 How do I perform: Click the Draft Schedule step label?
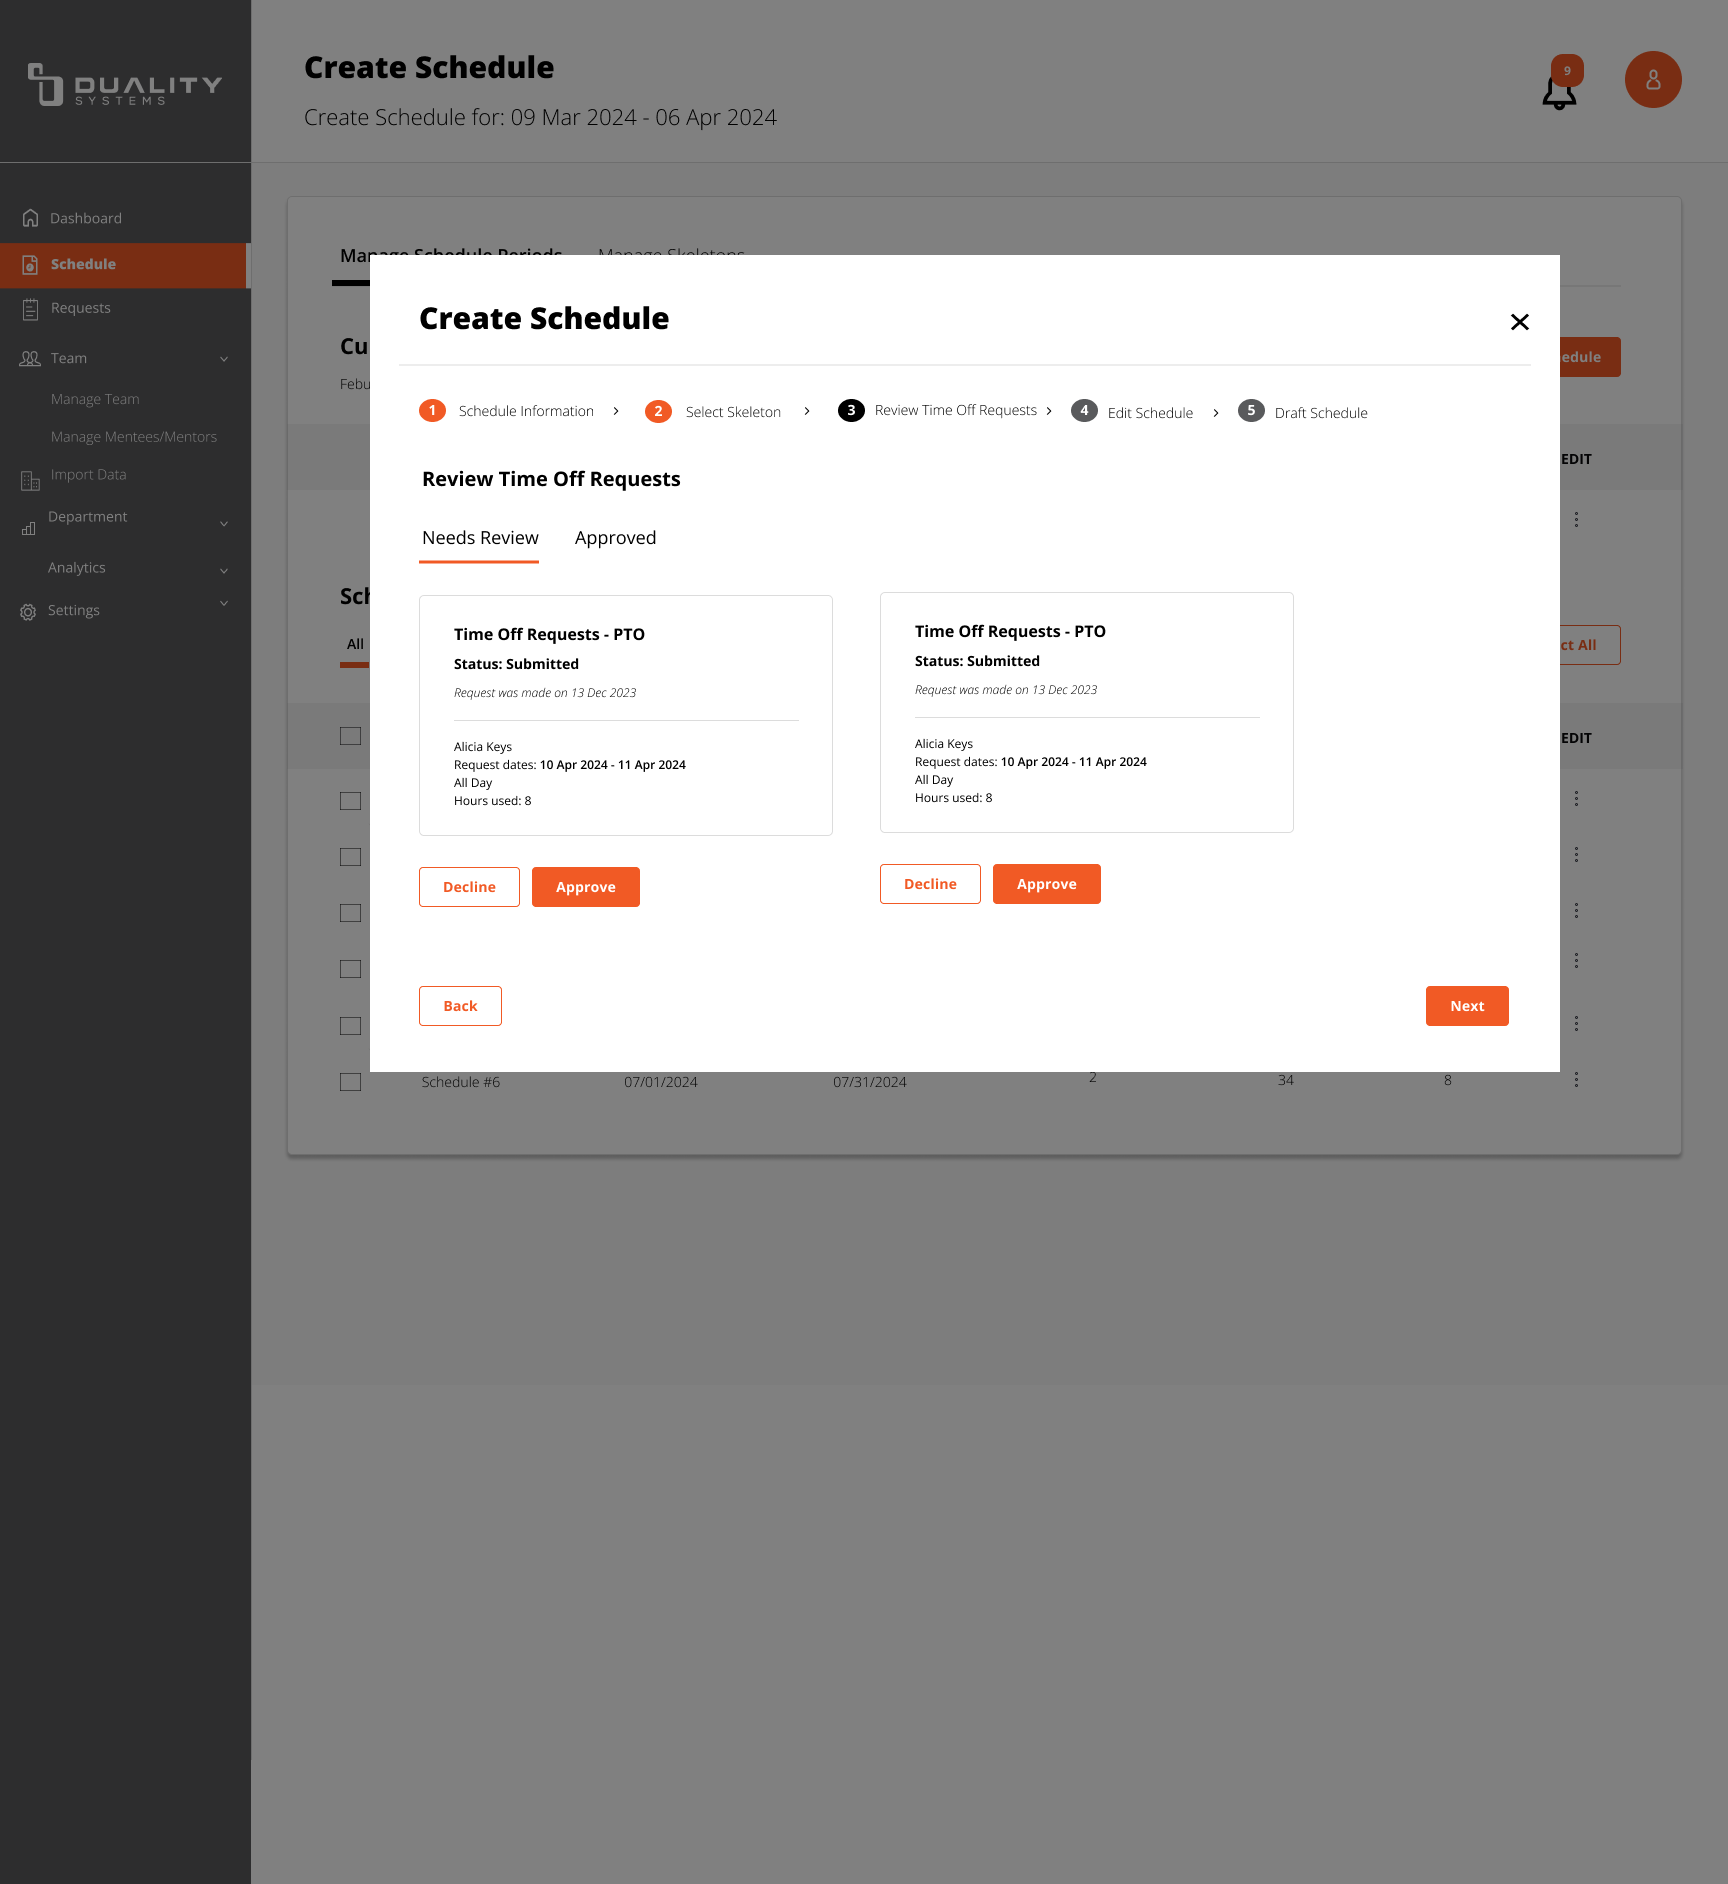coord(1321,413)
